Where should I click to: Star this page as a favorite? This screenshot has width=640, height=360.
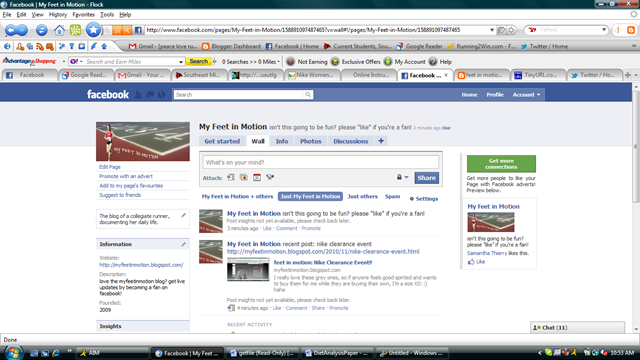(x=93, y=30)
